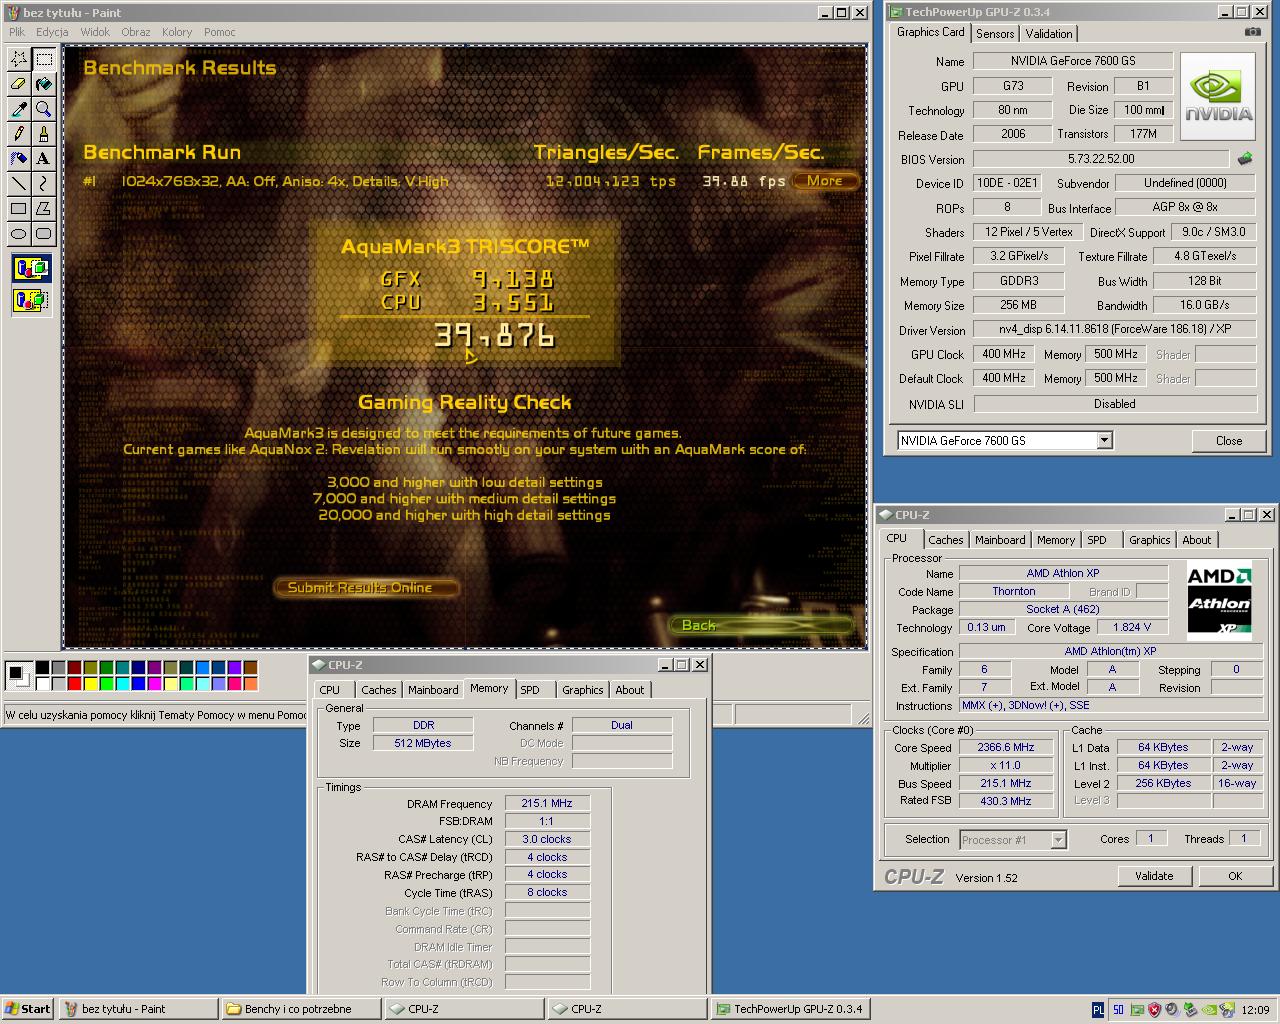Select the Rounded Rectangle tool

tap(43, 234)
